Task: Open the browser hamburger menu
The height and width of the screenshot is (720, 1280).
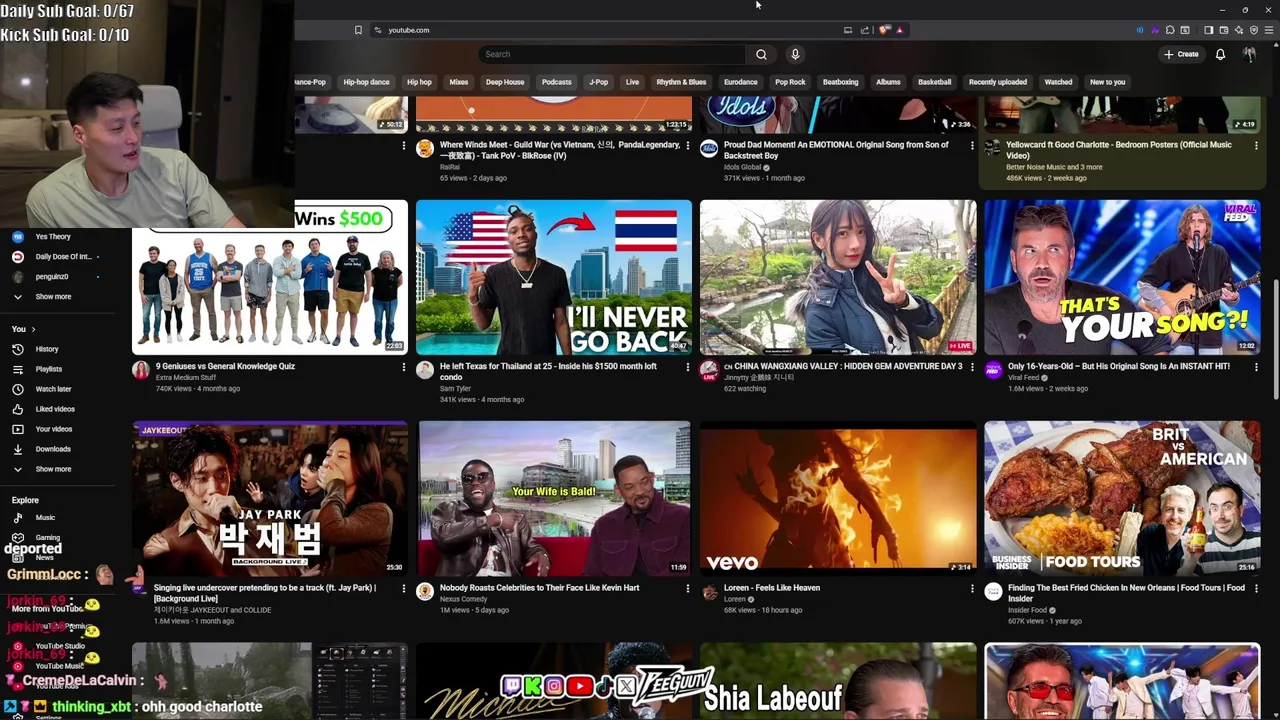Action: click(1269, 30)
